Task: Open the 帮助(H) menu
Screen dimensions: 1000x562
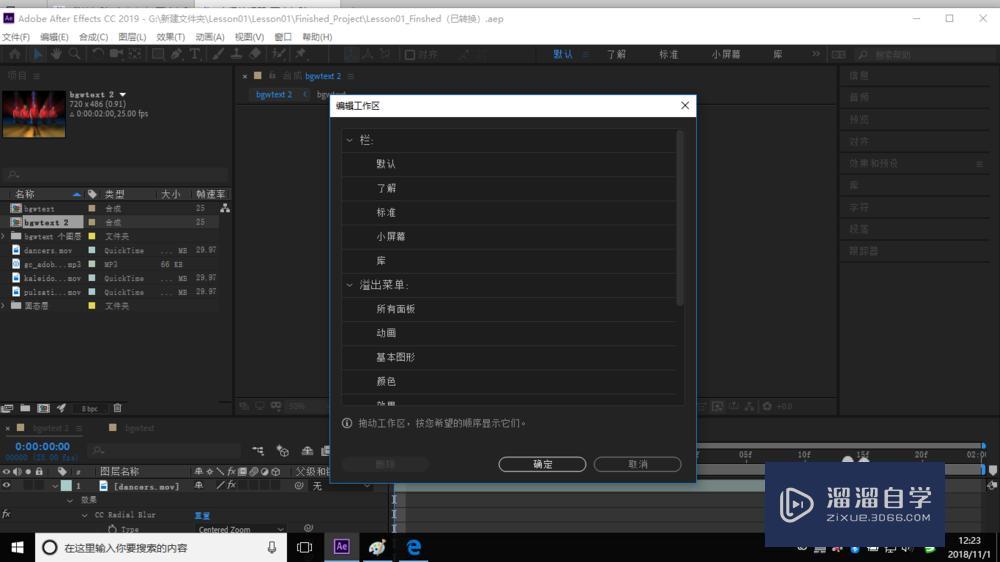Action: [317, 37]
